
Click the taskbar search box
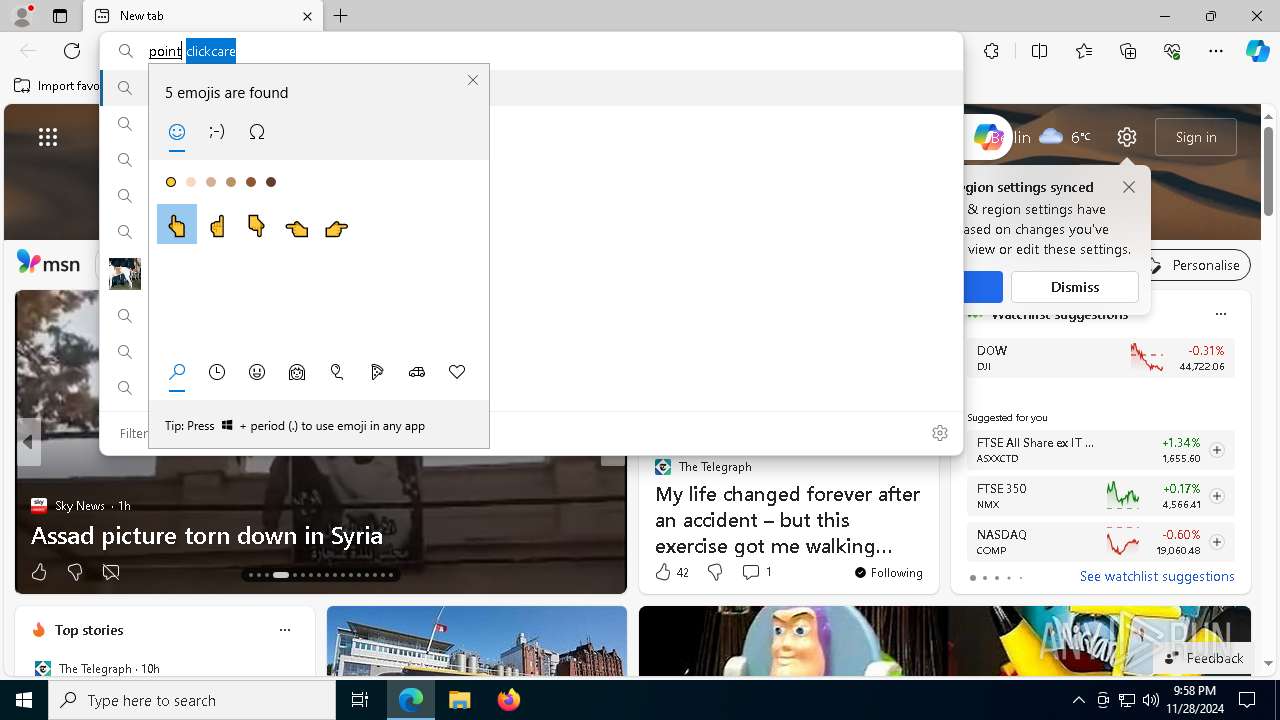[192, 700]
